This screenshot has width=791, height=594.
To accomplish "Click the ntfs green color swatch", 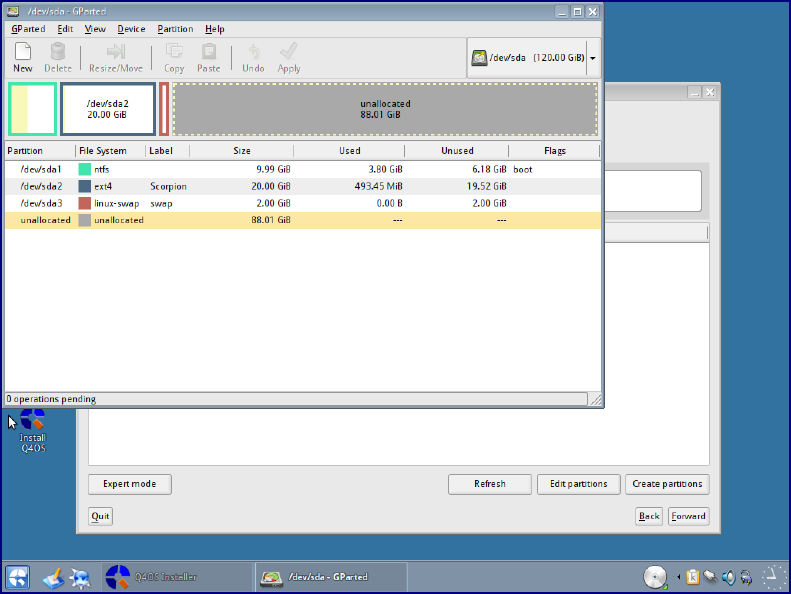I will pyautogui.click(x=84, y=169).
